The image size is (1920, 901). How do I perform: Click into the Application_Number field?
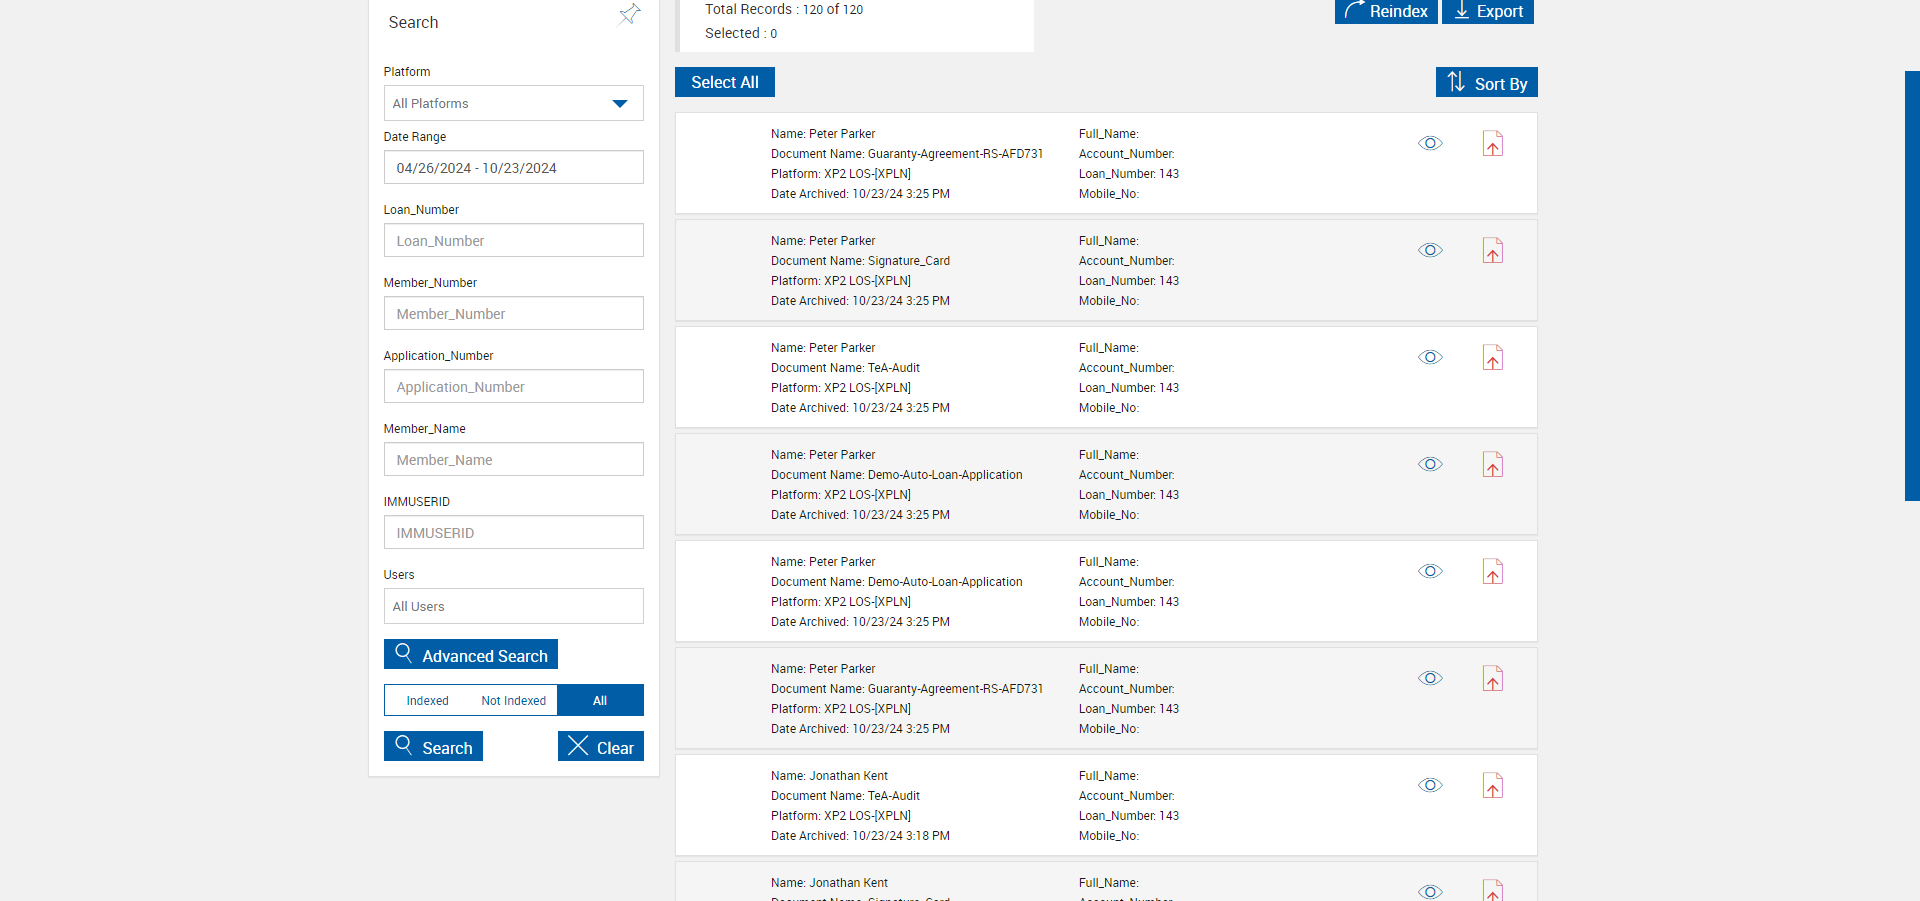[x=513, y=386]
